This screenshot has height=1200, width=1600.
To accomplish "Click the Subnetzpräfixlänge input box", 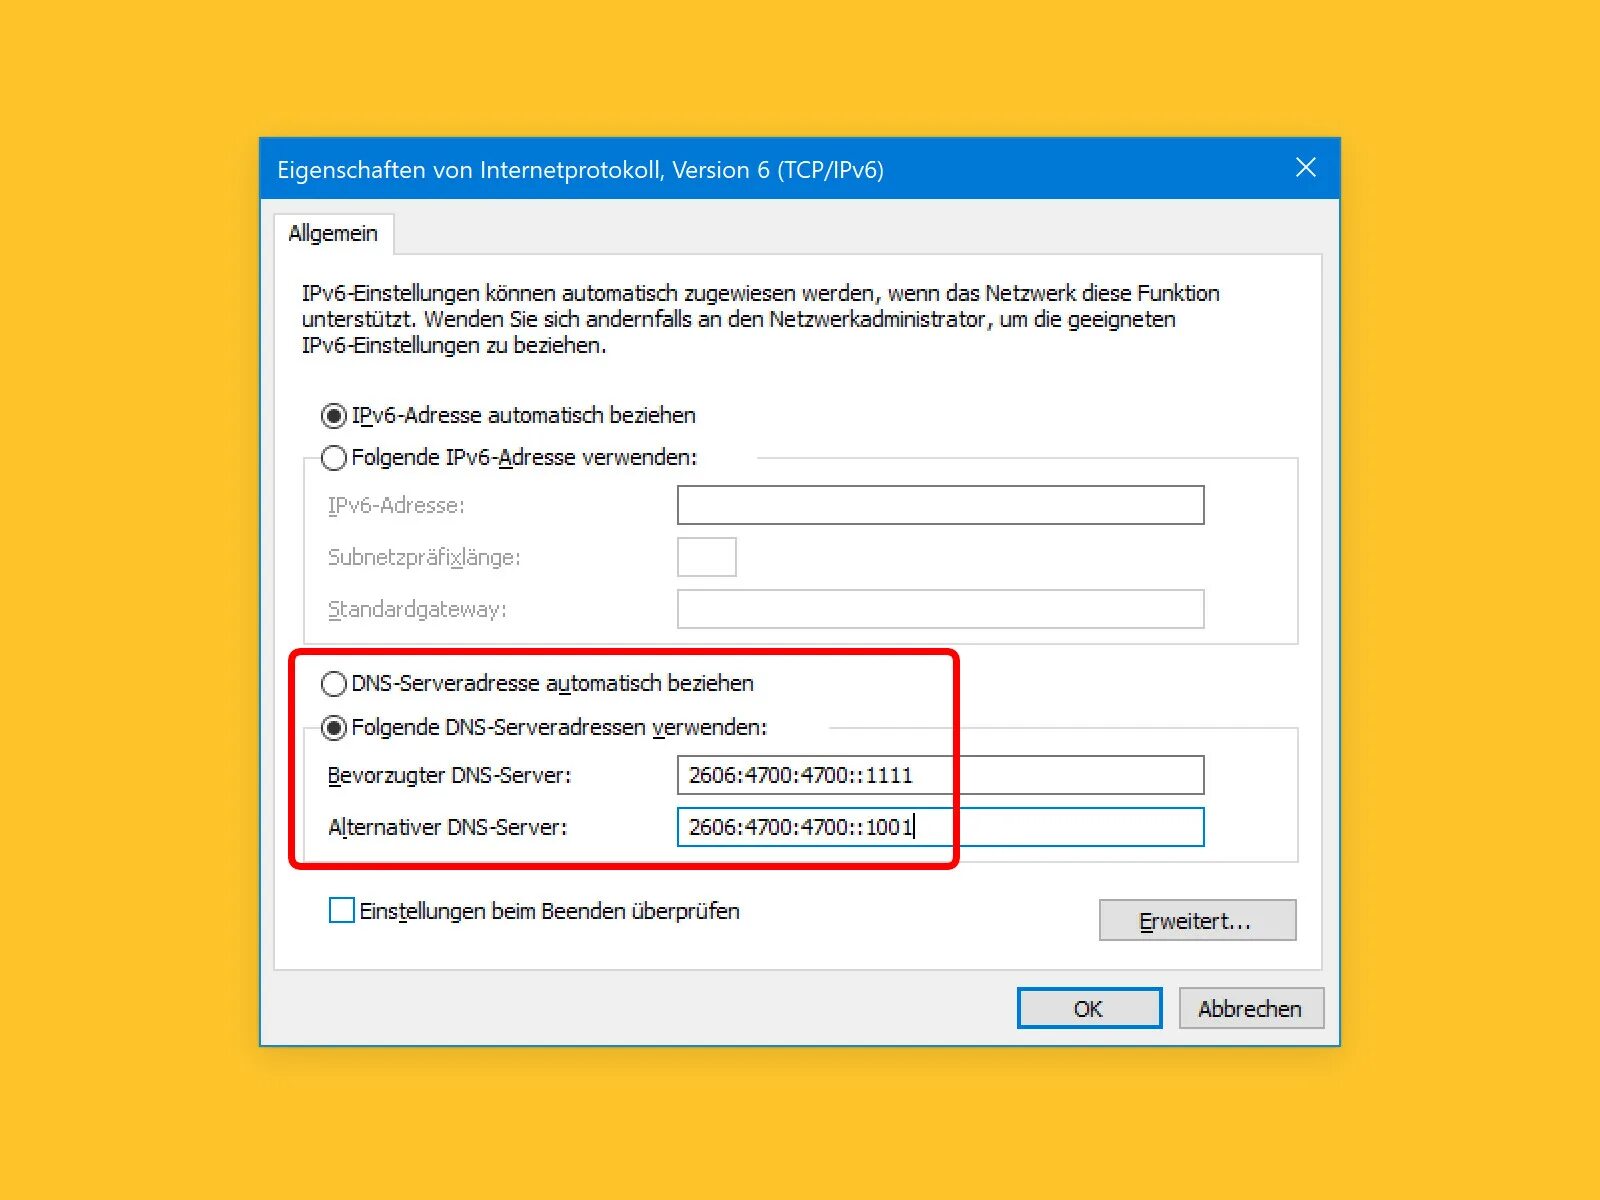I will pos(707,557).
